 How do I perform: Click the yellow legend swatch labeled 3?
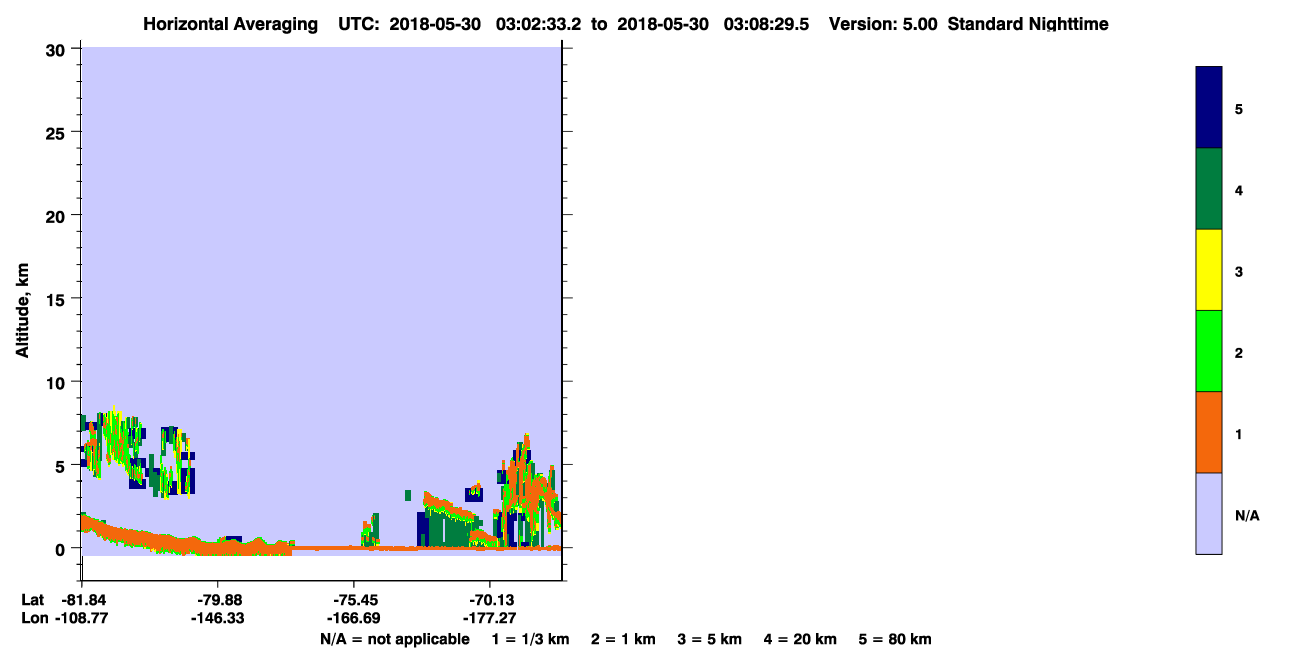pos(1209,270)
